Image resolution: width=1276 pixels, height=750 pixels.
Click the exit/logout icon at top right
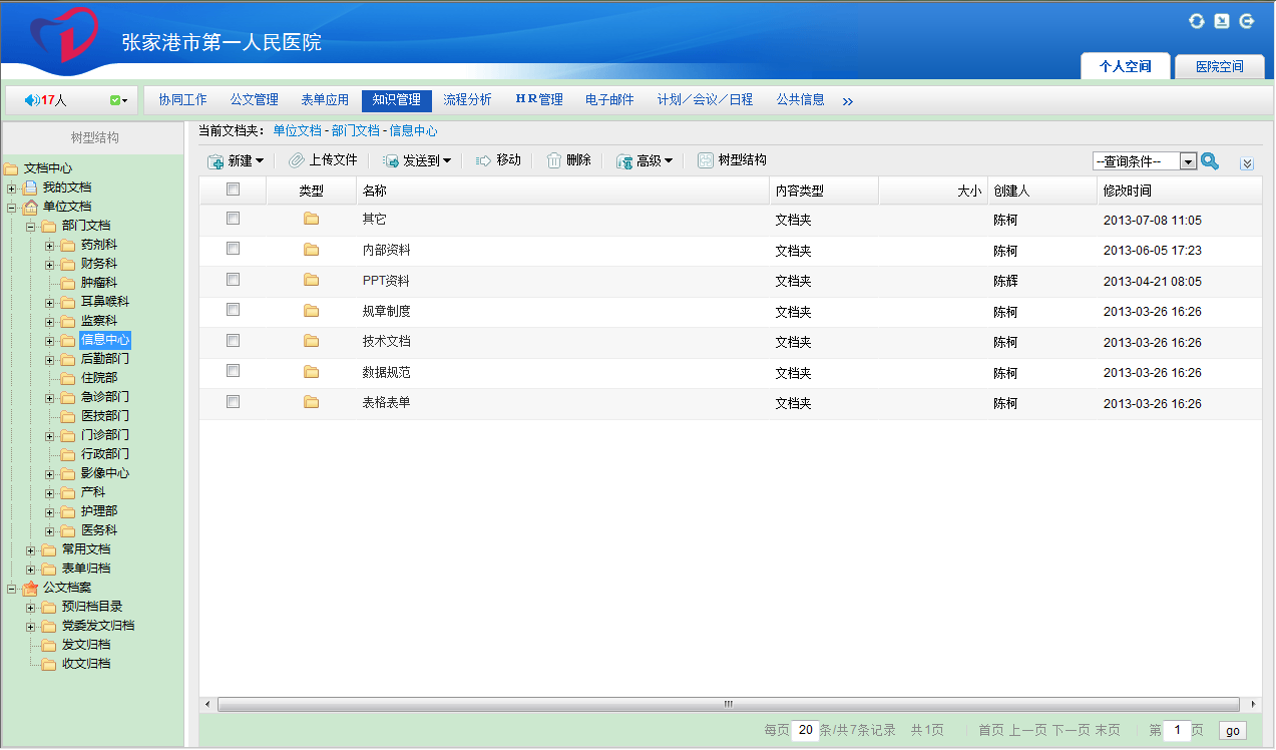click(x=1247, y=20)
